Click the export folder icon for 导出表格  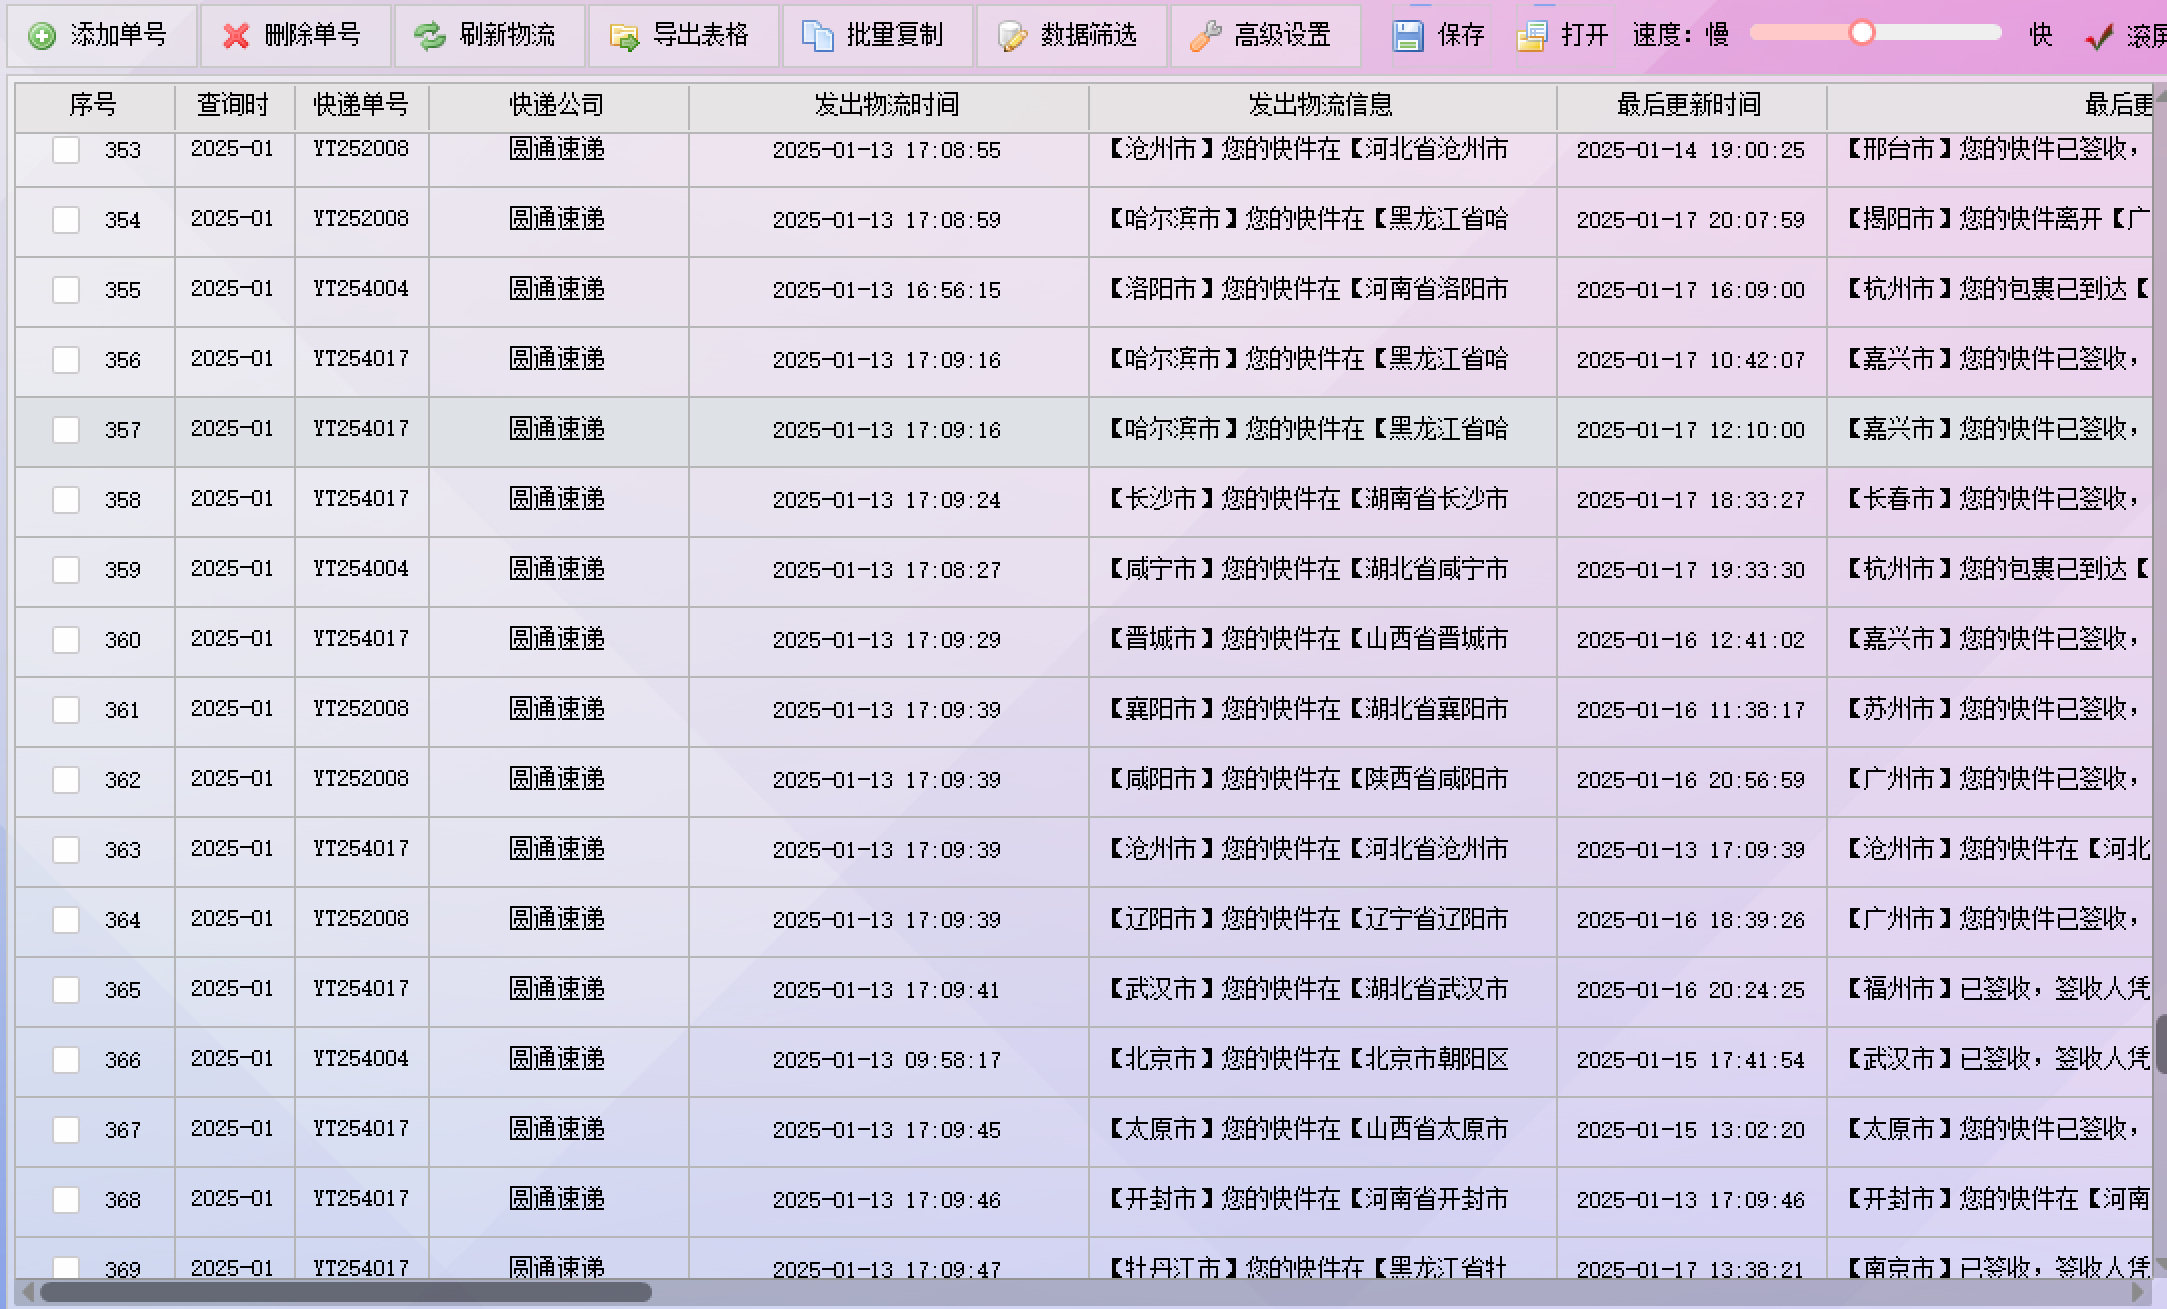[624, 37]
